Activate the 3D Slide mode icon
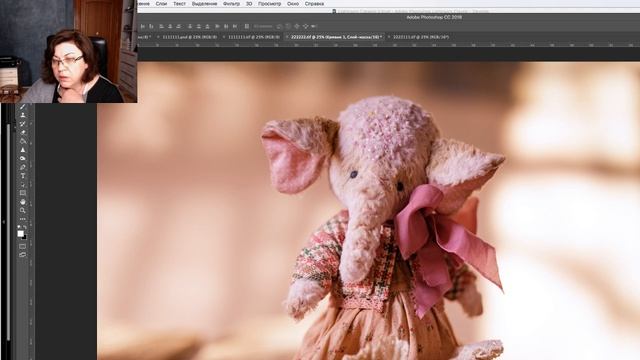 pyautogui.click(x=305, y=26)
